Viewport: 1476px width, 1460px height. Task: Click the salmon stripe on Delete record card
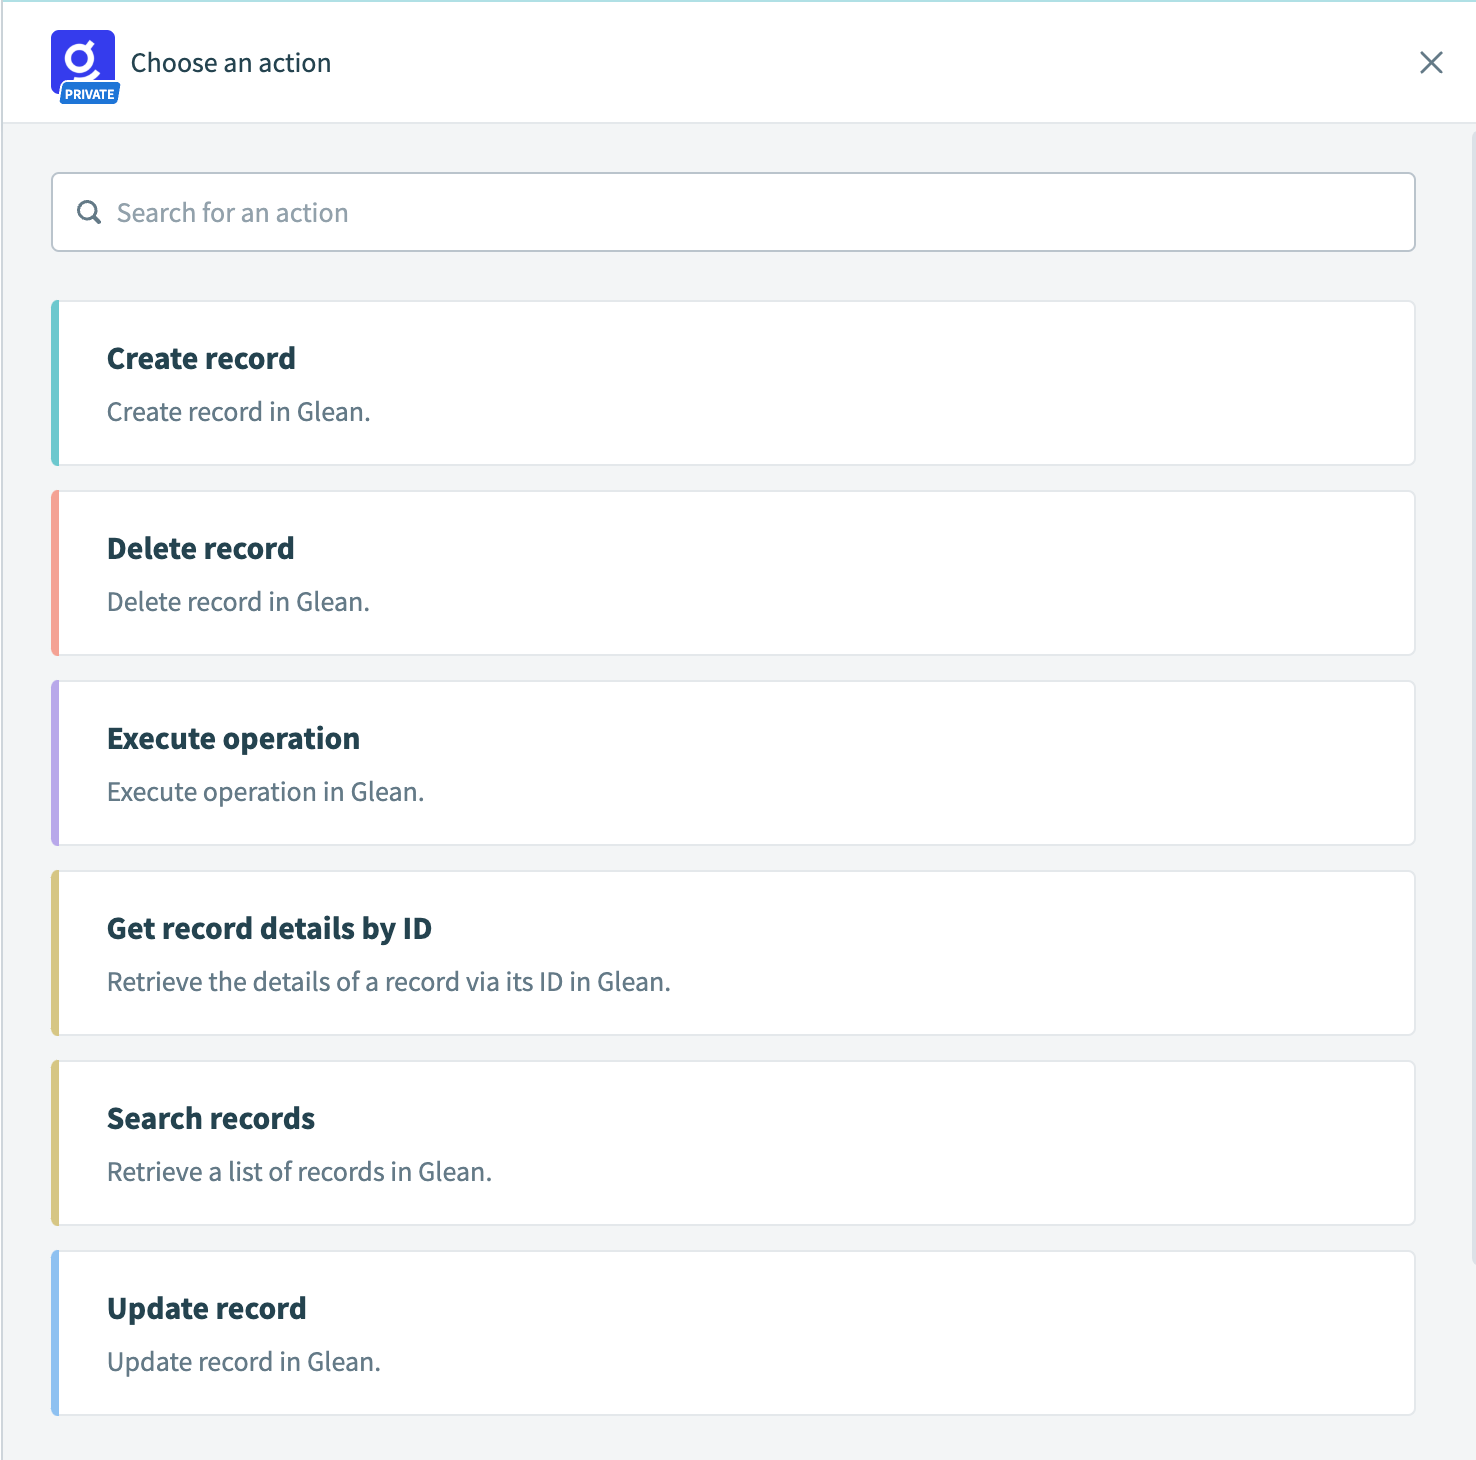point(55,573)
